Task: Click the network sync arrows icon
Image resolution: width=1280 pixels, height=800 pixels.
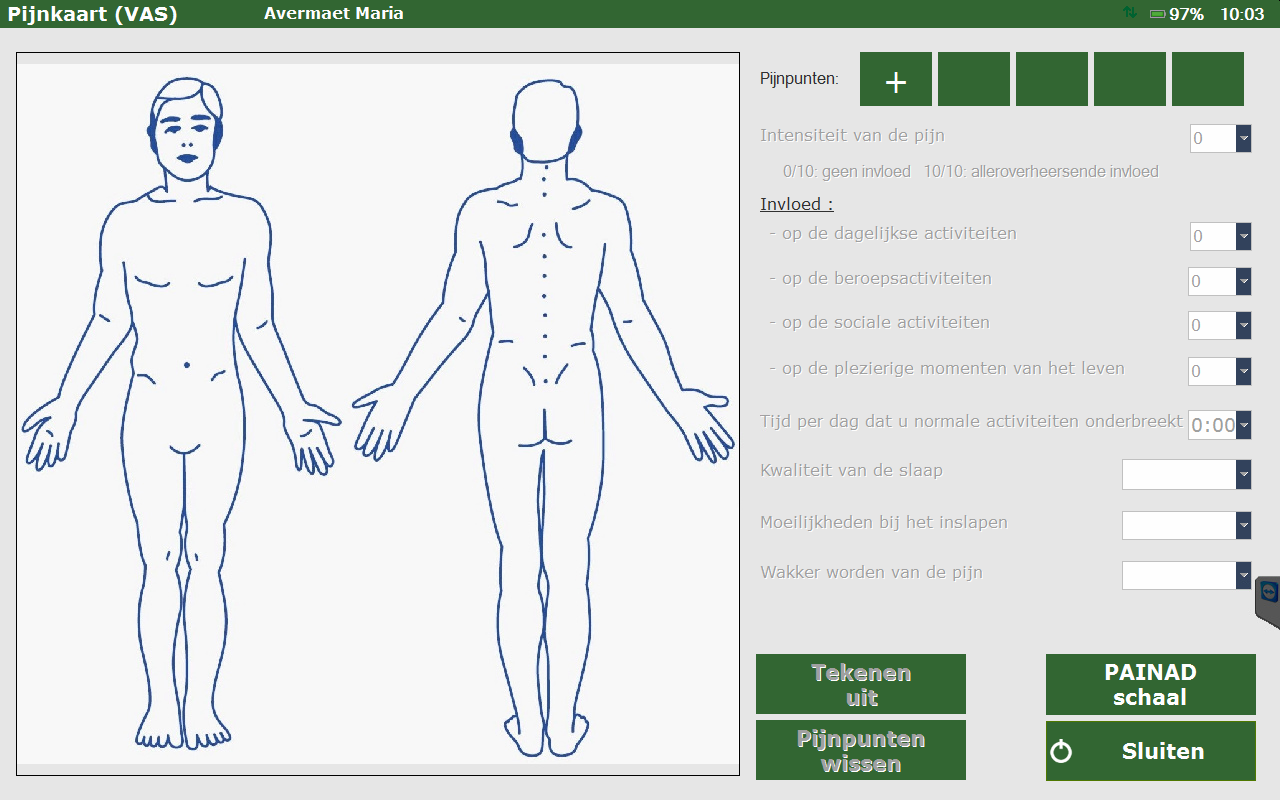Action: pos(1130,13)
